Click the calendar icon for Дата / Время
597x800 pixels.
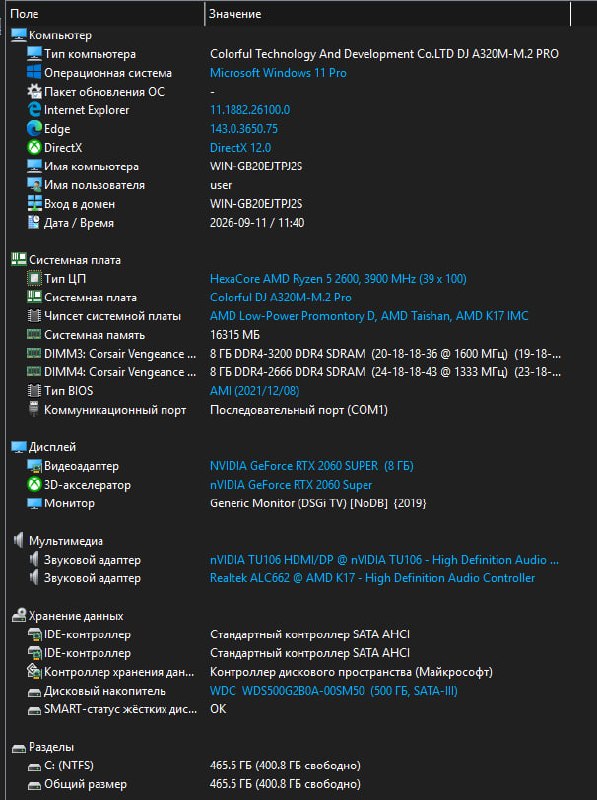click(34, 222)
